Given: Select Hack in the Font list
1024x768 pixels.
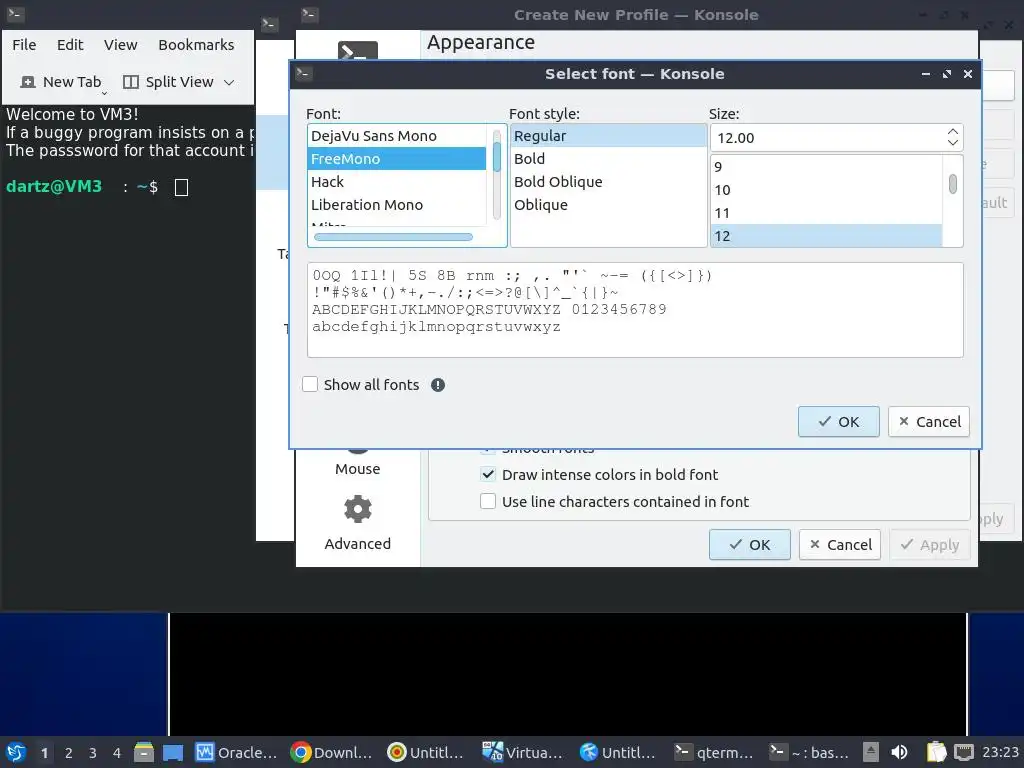Looking at the screenshot, I should pos(396,182).
